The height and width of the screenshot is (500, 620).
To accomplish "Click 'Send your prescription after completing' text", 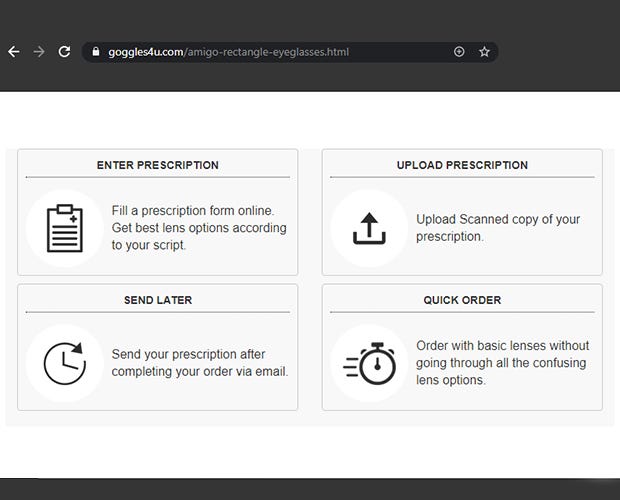I will [x=200, y=363].
